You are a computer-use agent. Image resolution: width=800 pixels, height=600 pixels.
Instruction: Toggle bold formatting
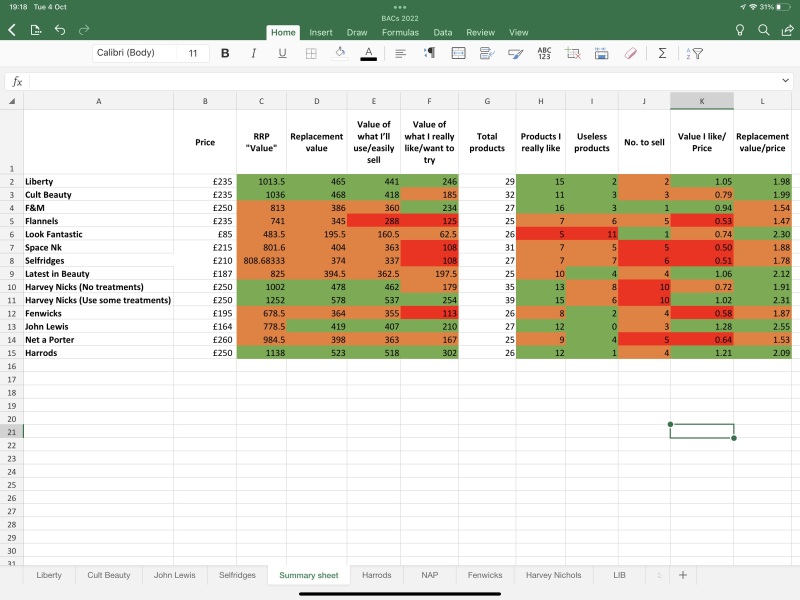click(x=225, y=53)
